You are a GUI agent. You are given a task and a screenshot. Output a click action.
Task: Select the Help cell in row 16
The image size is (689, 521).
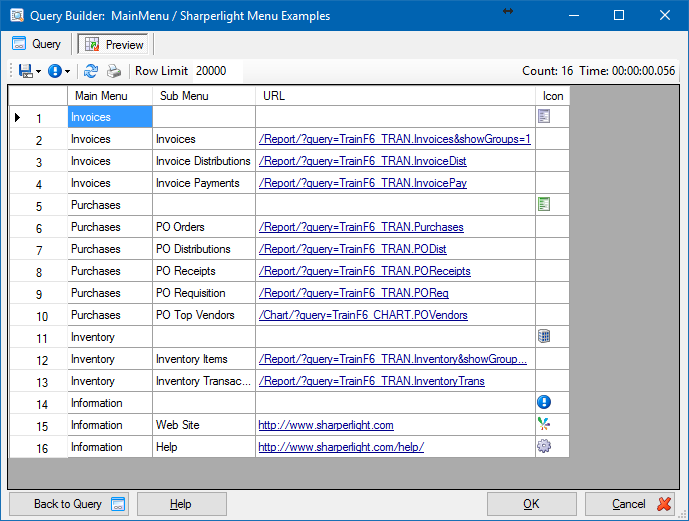[204, 446]
